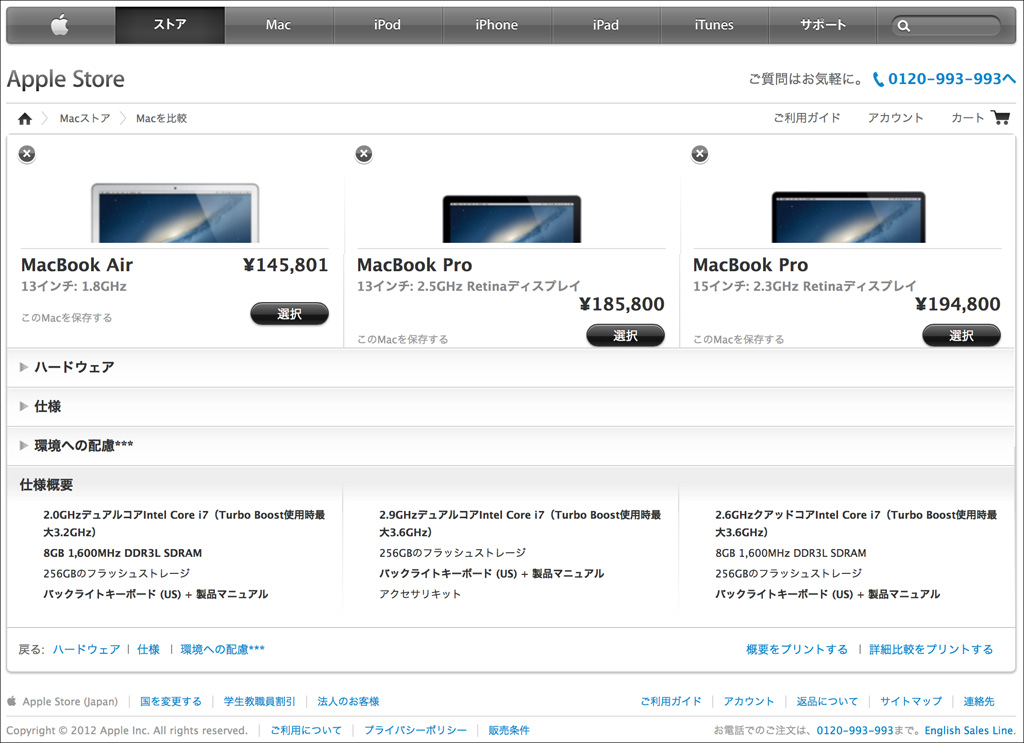Image resolution: width=1024 pixels, height=743 pixels.
Task: Open the iPod tab
Action: pyautogui.click(x=388, y=25)
